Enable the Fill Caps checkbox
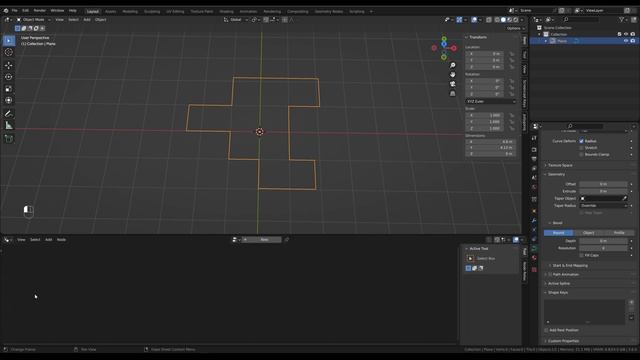 pos(581,256)
